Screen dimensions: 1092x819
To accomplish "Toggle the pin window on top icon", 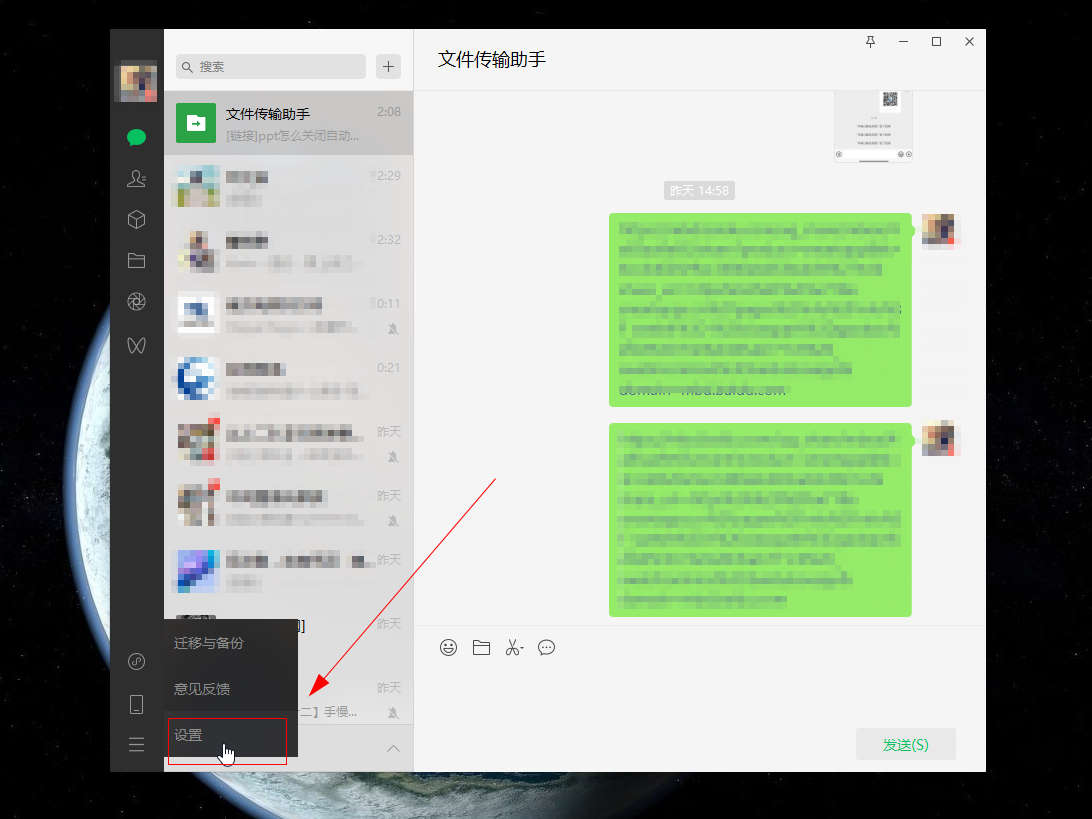I will click(x=870, y=42).
